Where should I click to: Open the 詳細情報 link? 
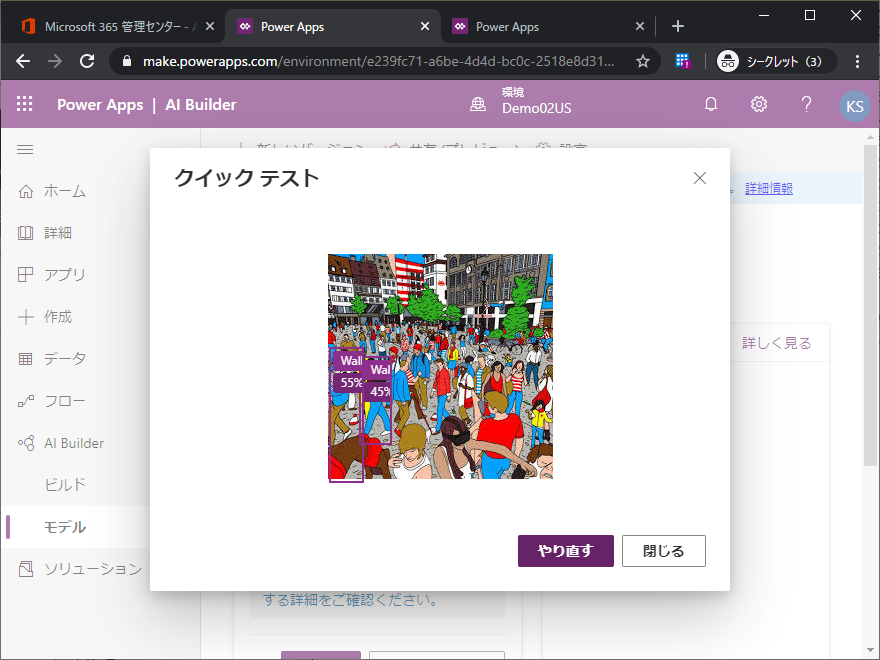point(769,189)
